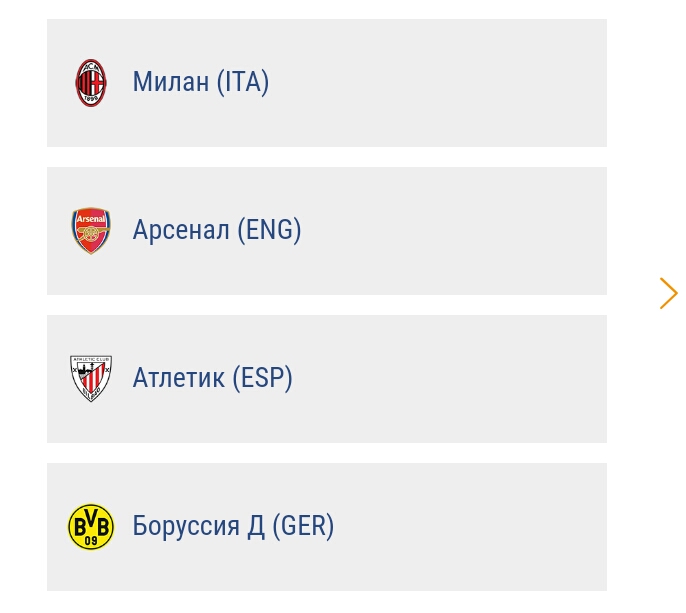Click the (ITA) country code label

coord(243,82)
